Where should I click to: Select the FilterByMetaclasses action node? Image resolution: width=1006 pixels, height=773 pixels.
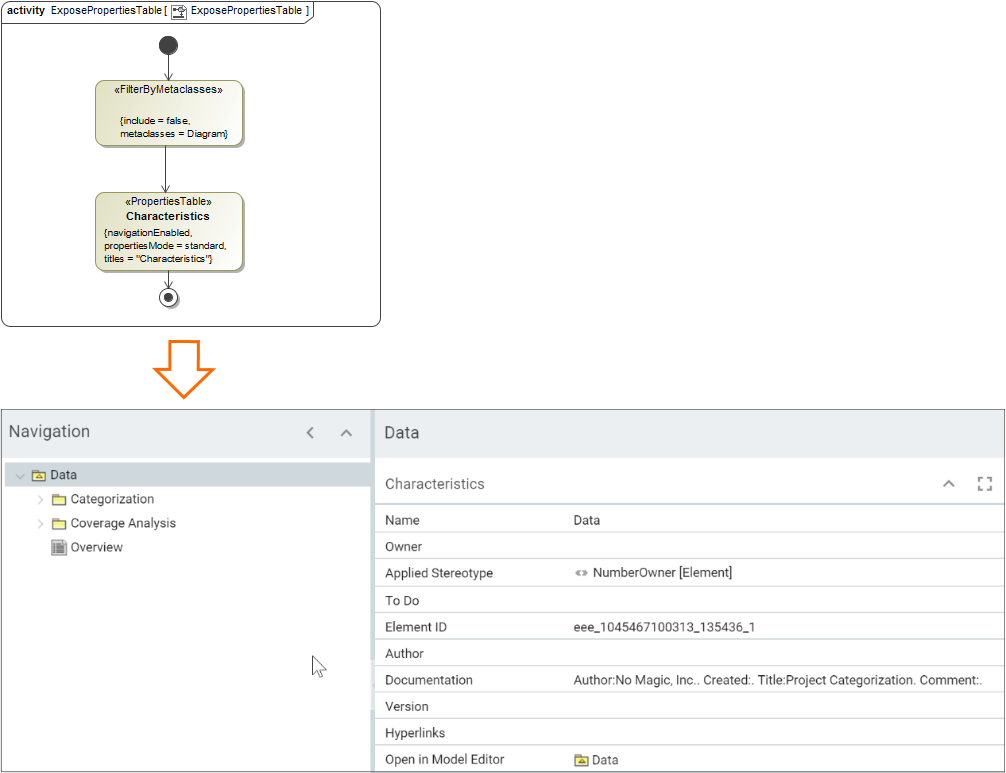tap(169, 113)
